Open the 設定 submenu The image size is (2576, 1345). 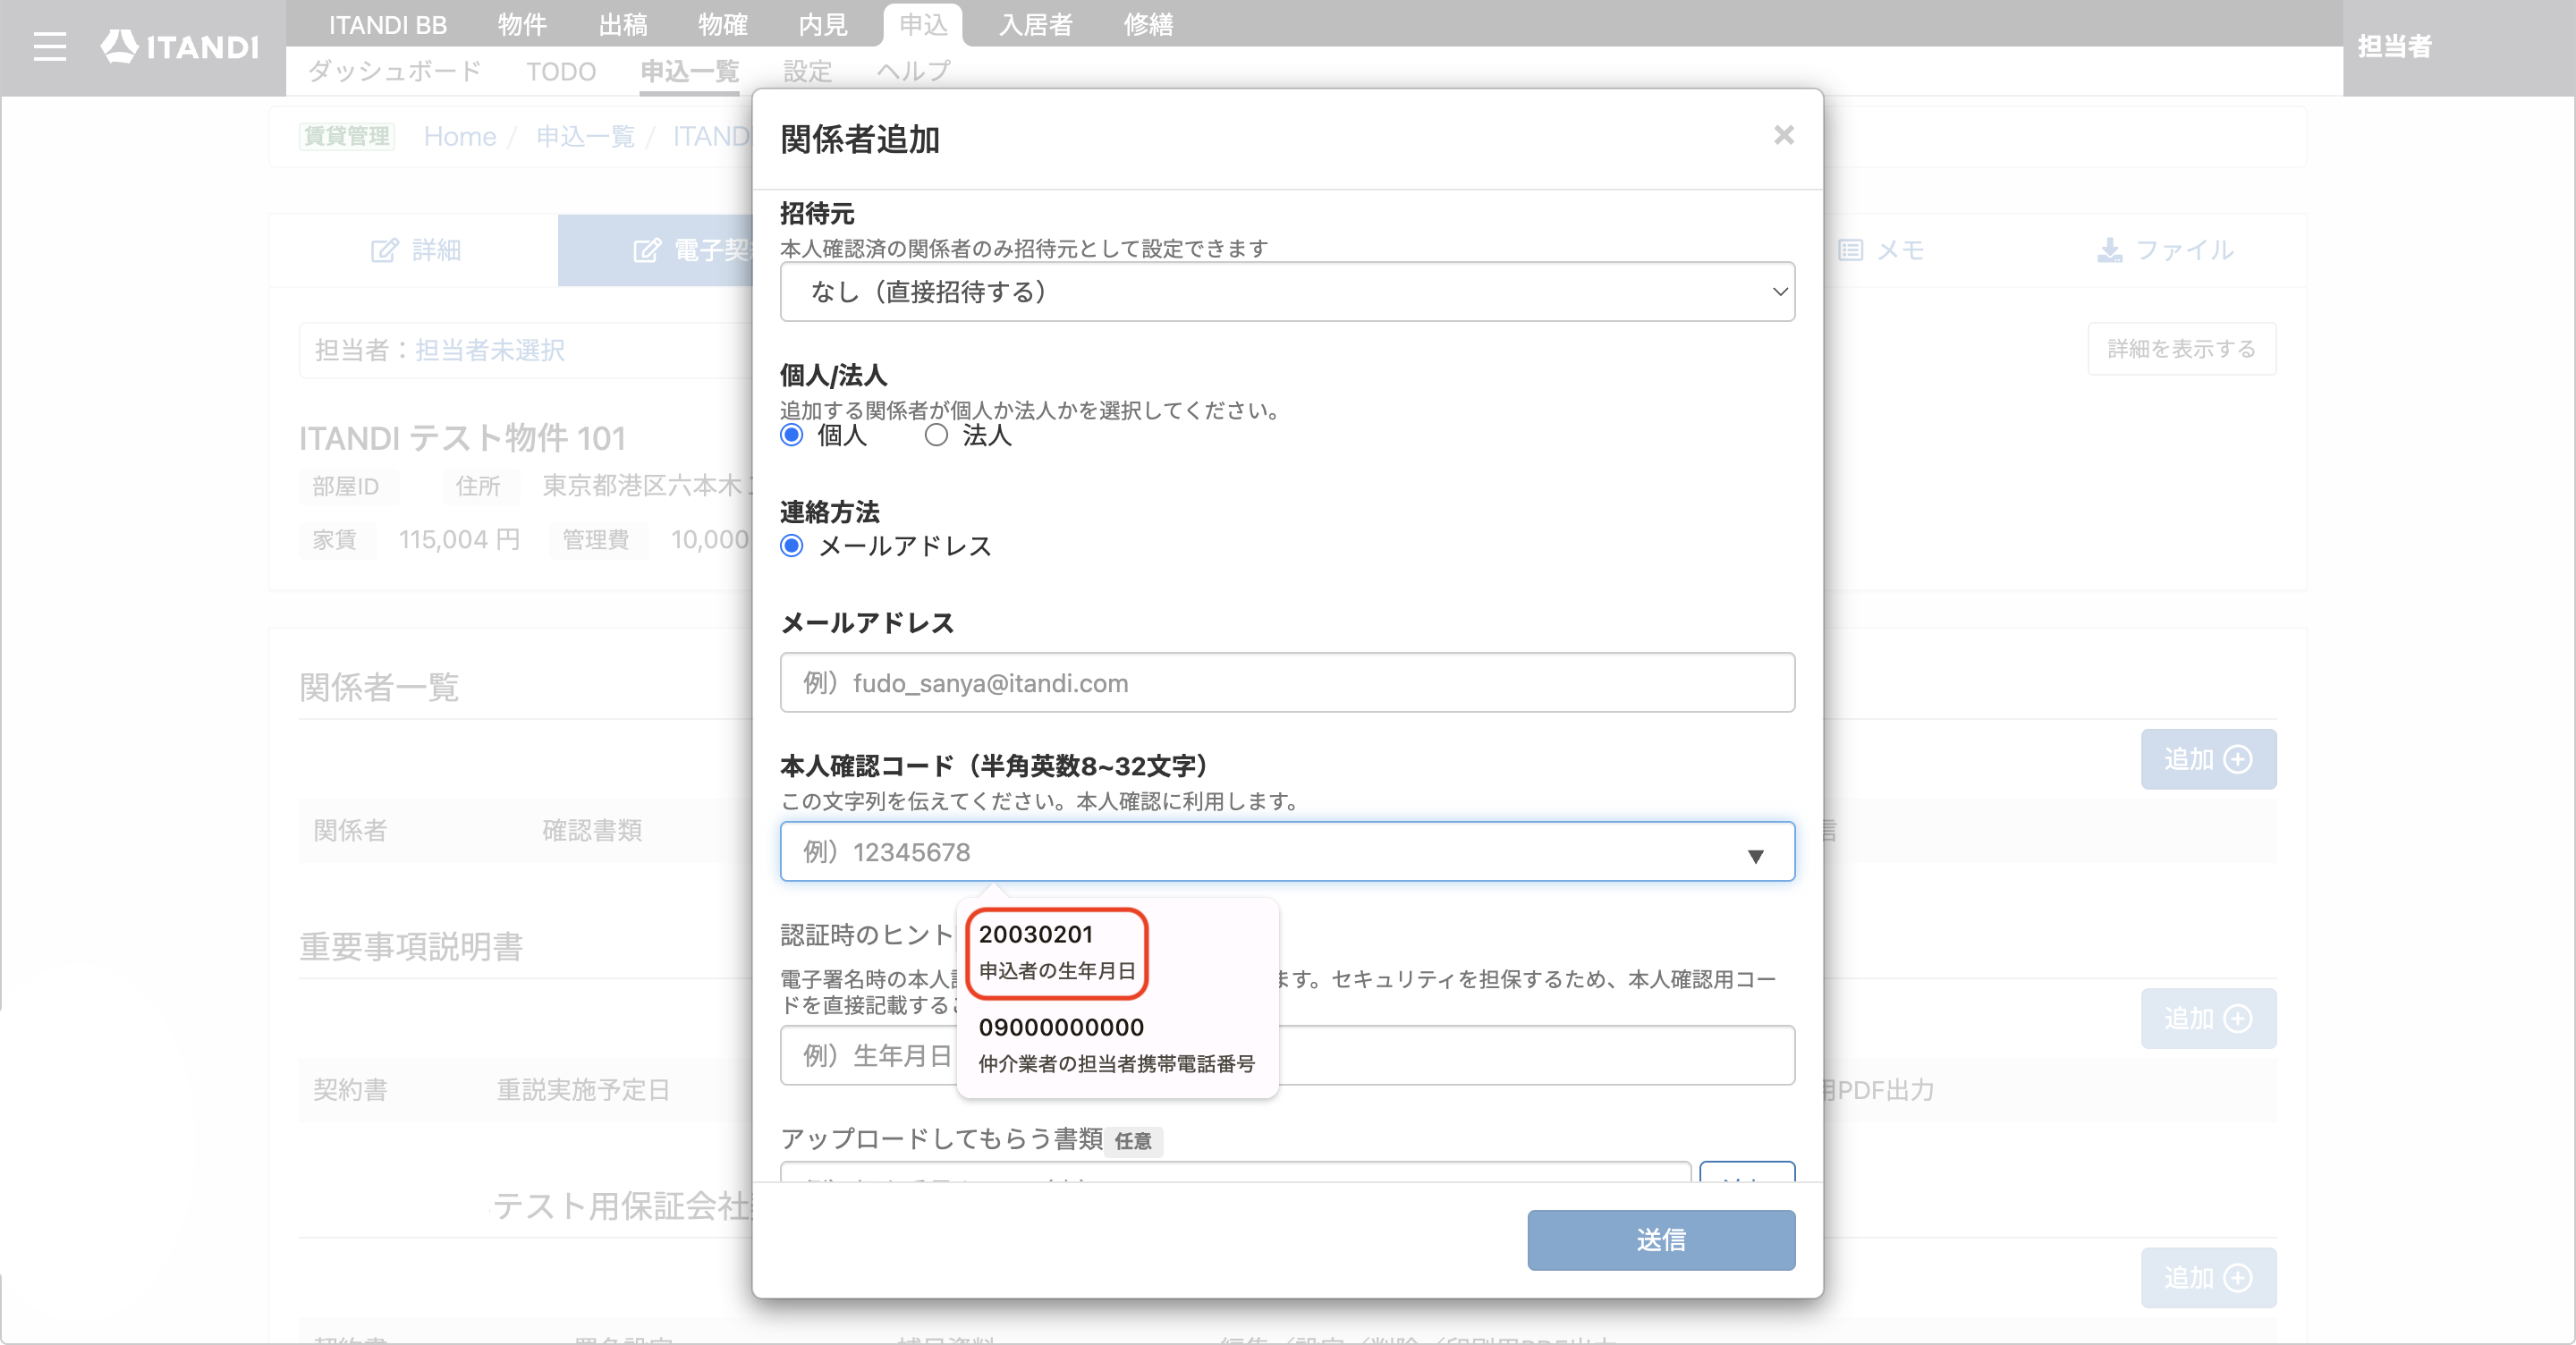tap(807, 71)
